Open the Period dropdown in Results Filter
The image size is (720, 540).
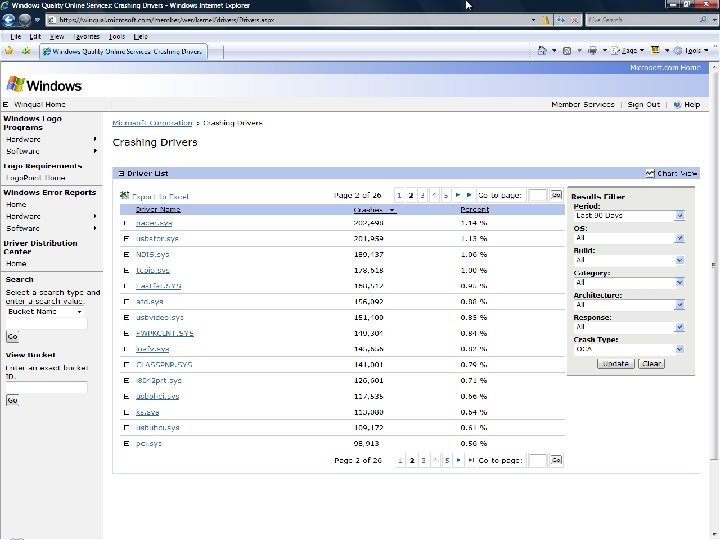pyautogui.click(x=679, y=215)
